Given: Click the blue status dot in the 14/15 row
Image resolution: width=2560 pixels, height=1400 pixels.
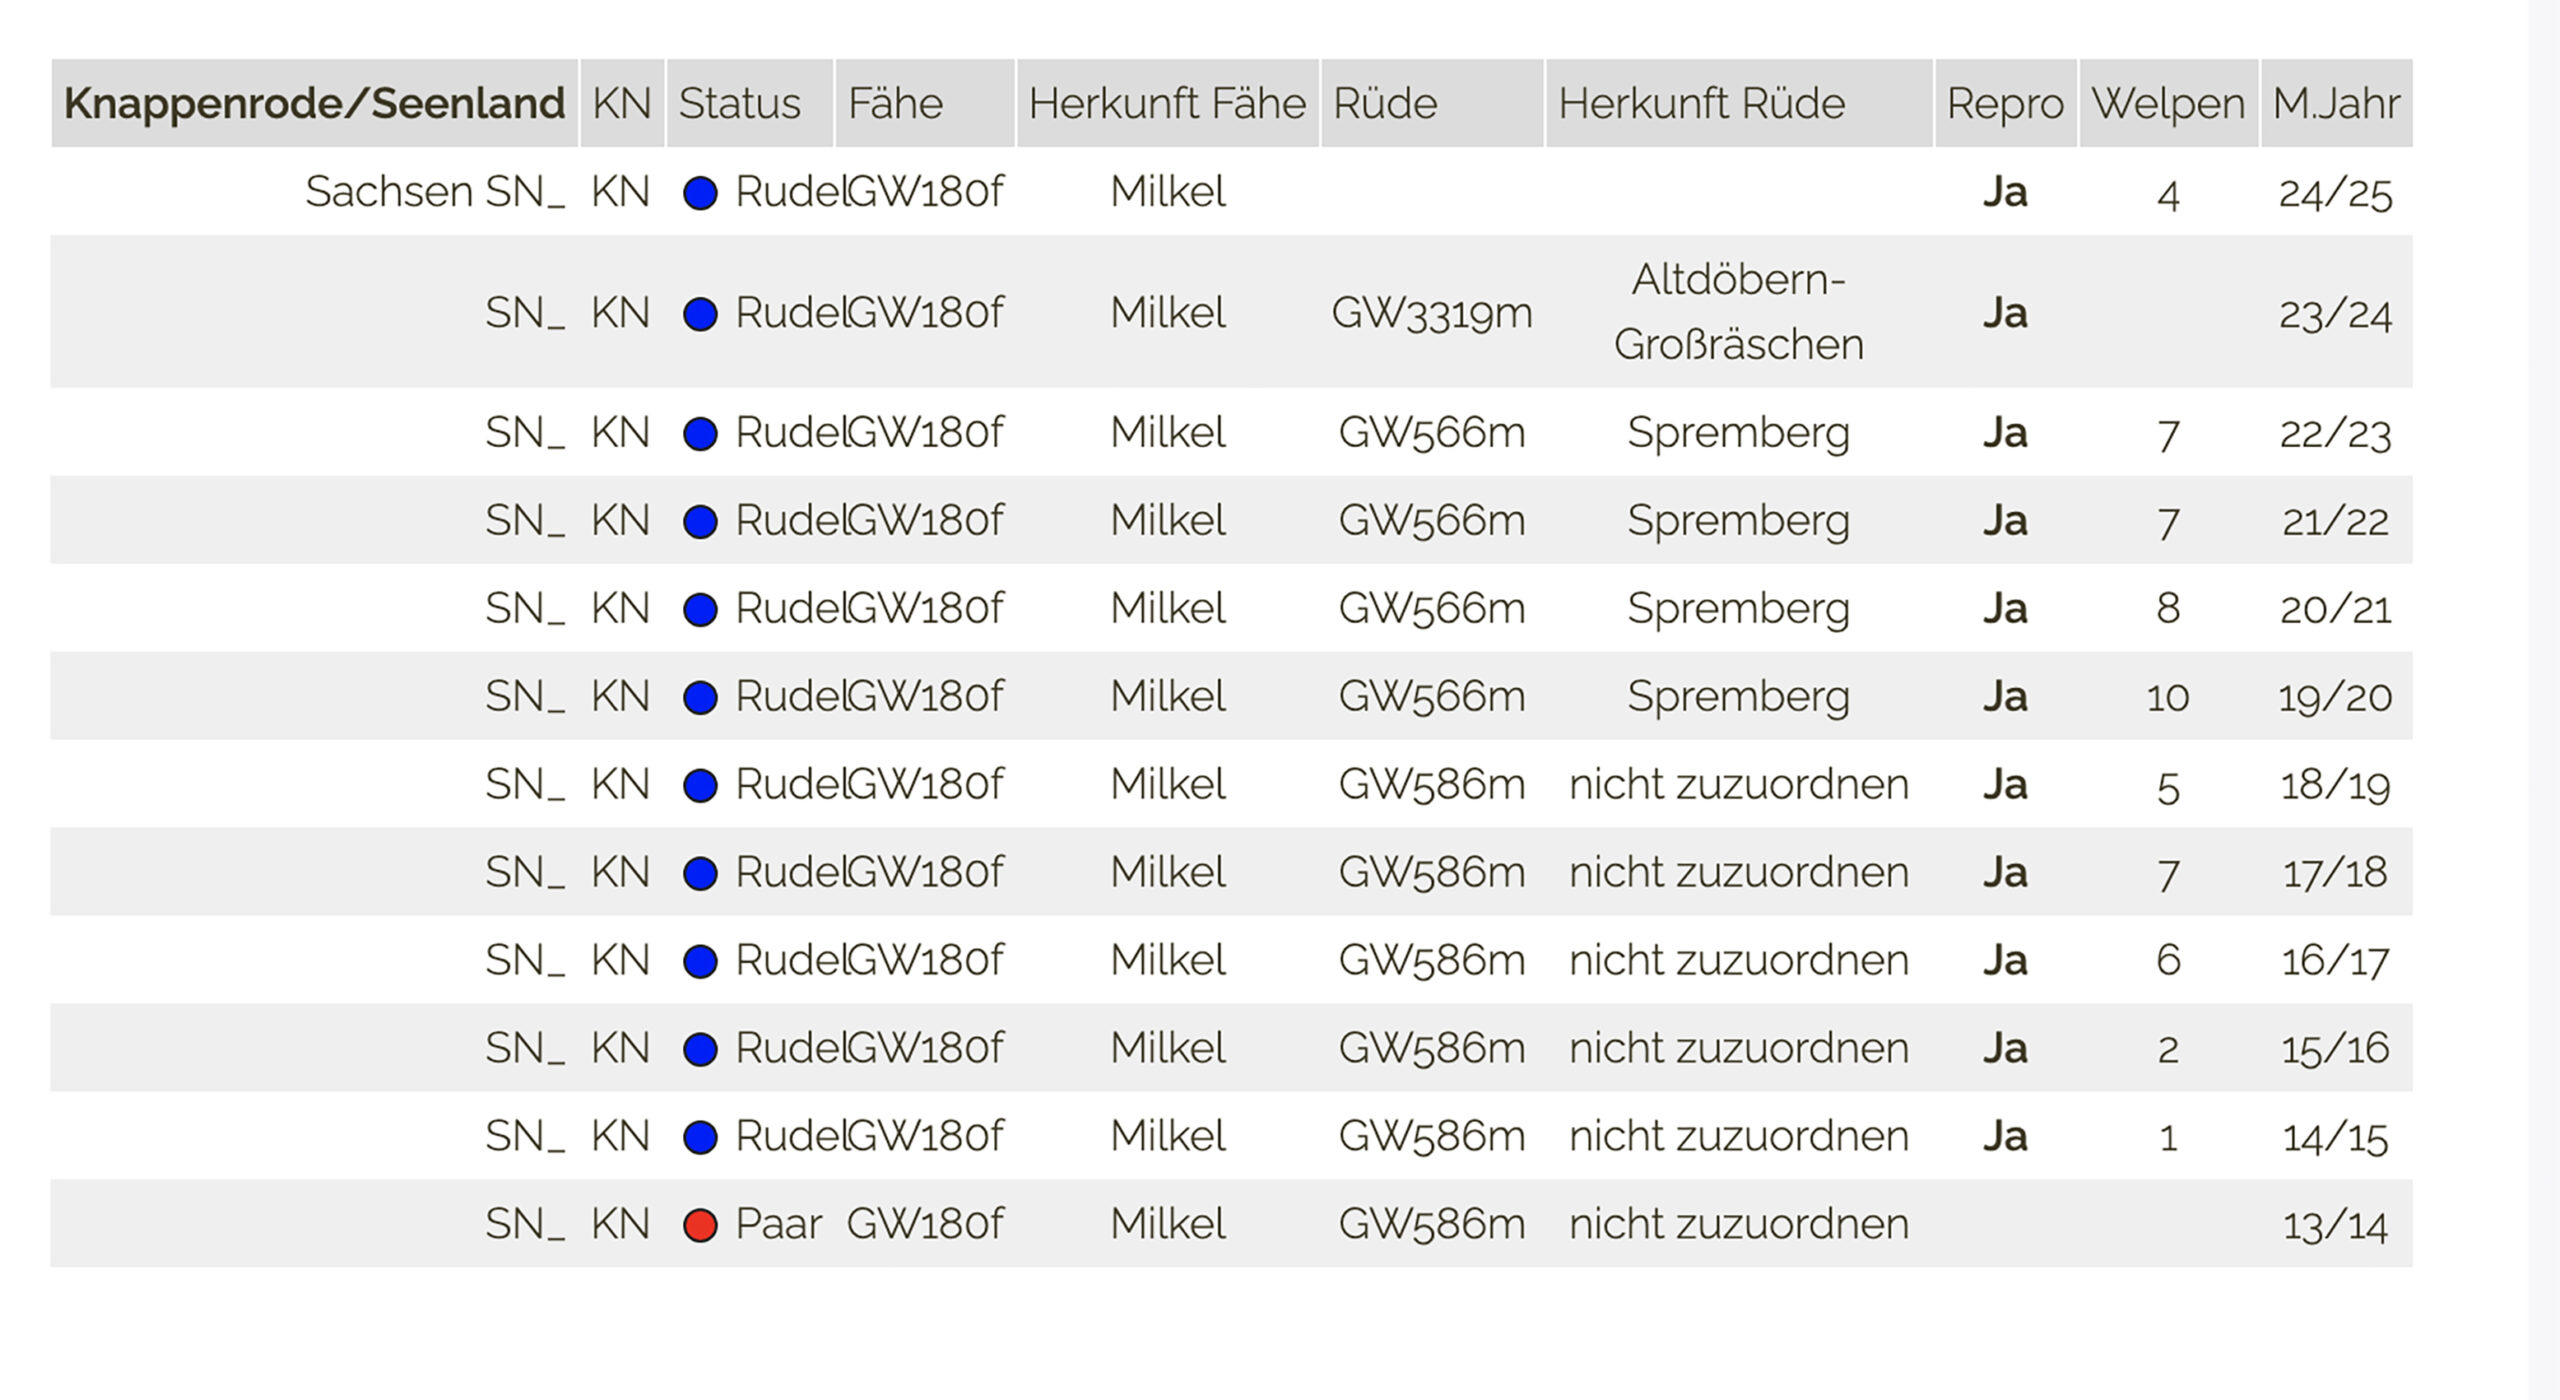Looking at the screenshot, I should coord(700,1137).
